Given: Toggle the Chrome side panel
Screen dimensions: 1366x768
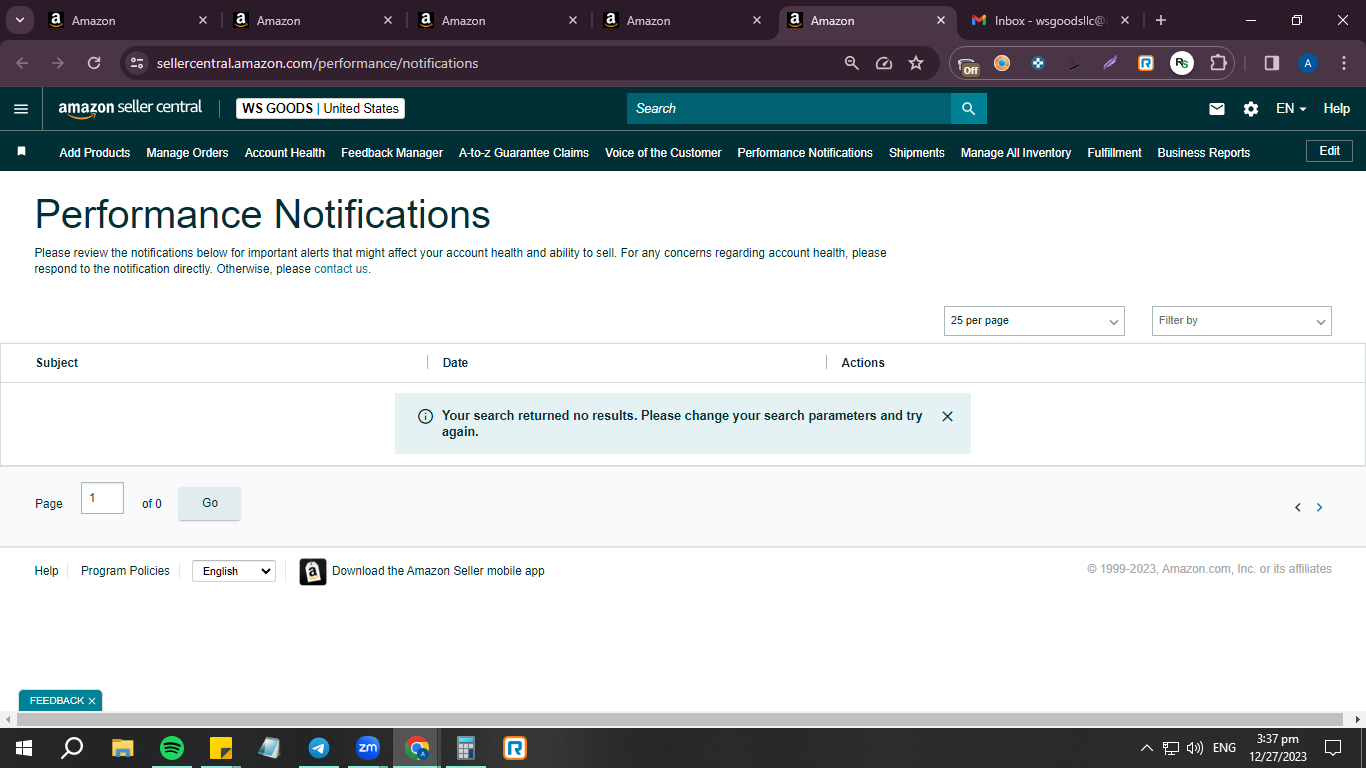Looking at the screenshot, I should (x=1272, y=63).
